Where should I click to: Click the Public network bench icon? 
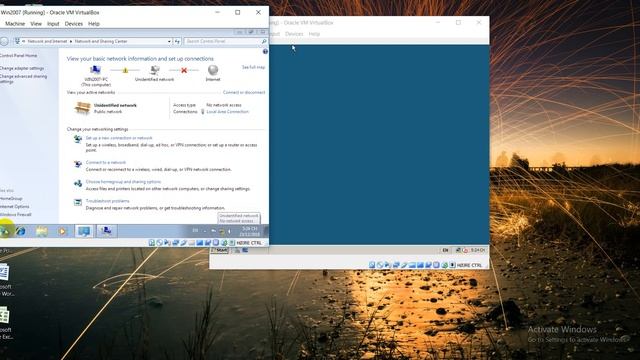pos(82,108)
